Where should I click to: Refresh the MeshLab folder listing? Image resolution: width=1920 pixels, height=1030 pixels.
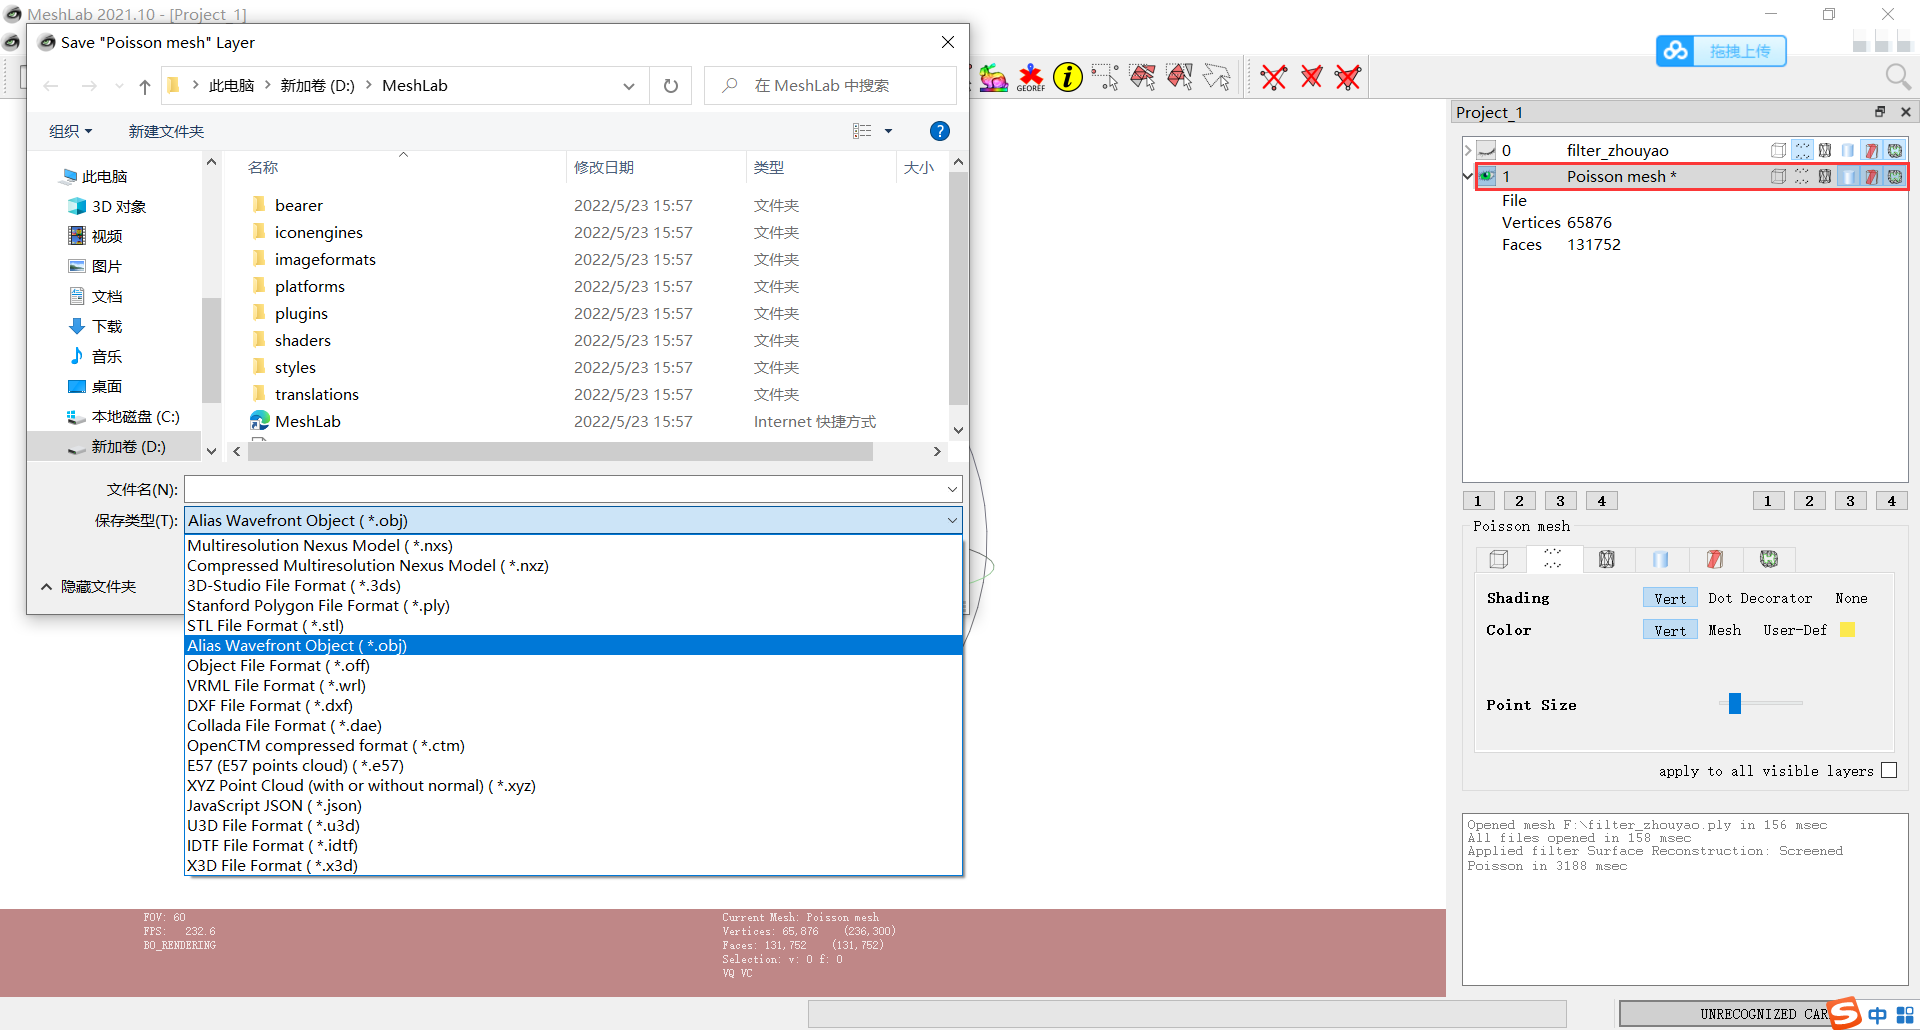(x=671, y=86)
